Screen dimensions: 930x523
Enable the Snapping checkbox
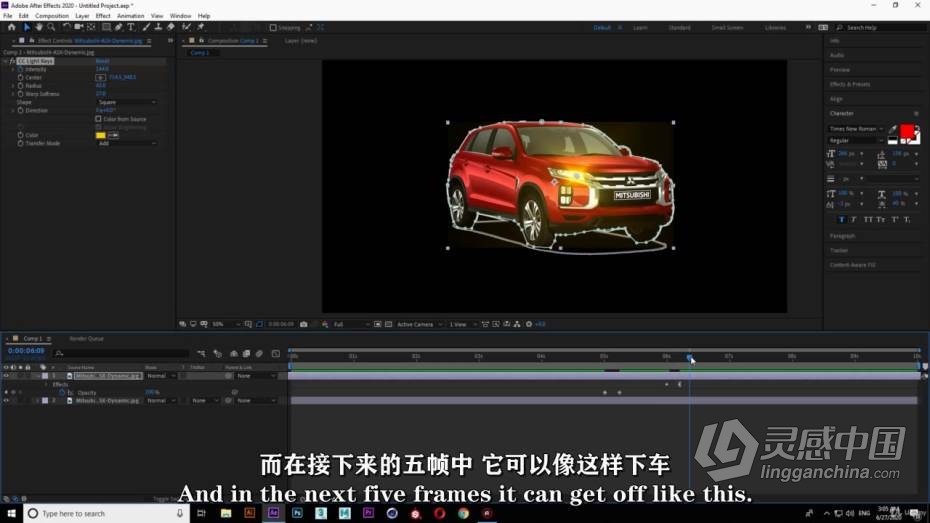273,28
